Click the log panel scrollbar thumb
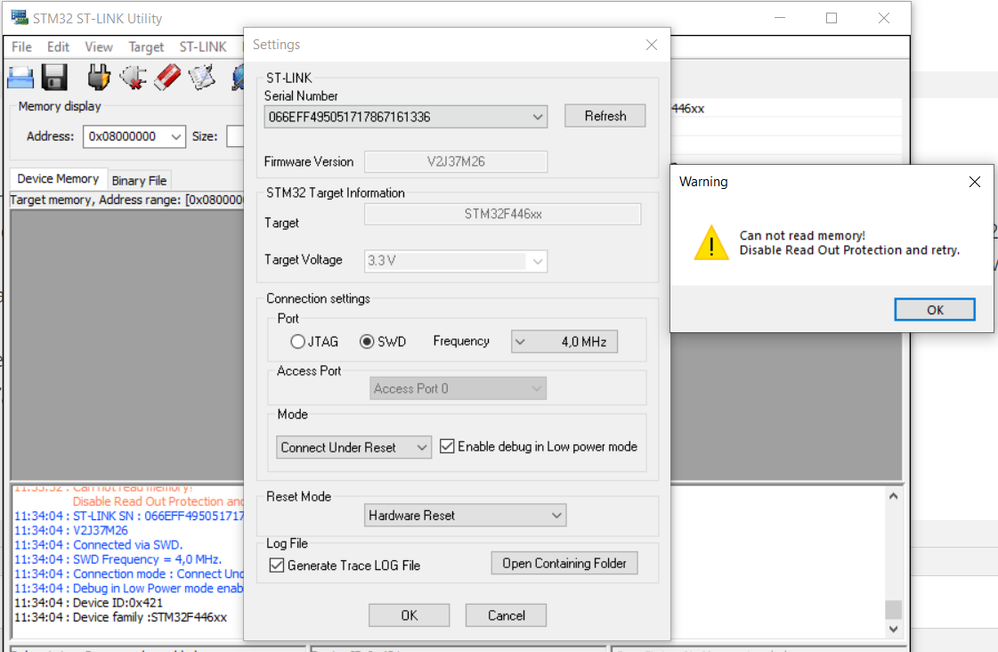This screenshot has width=998, height=652. tap(893, 609)
